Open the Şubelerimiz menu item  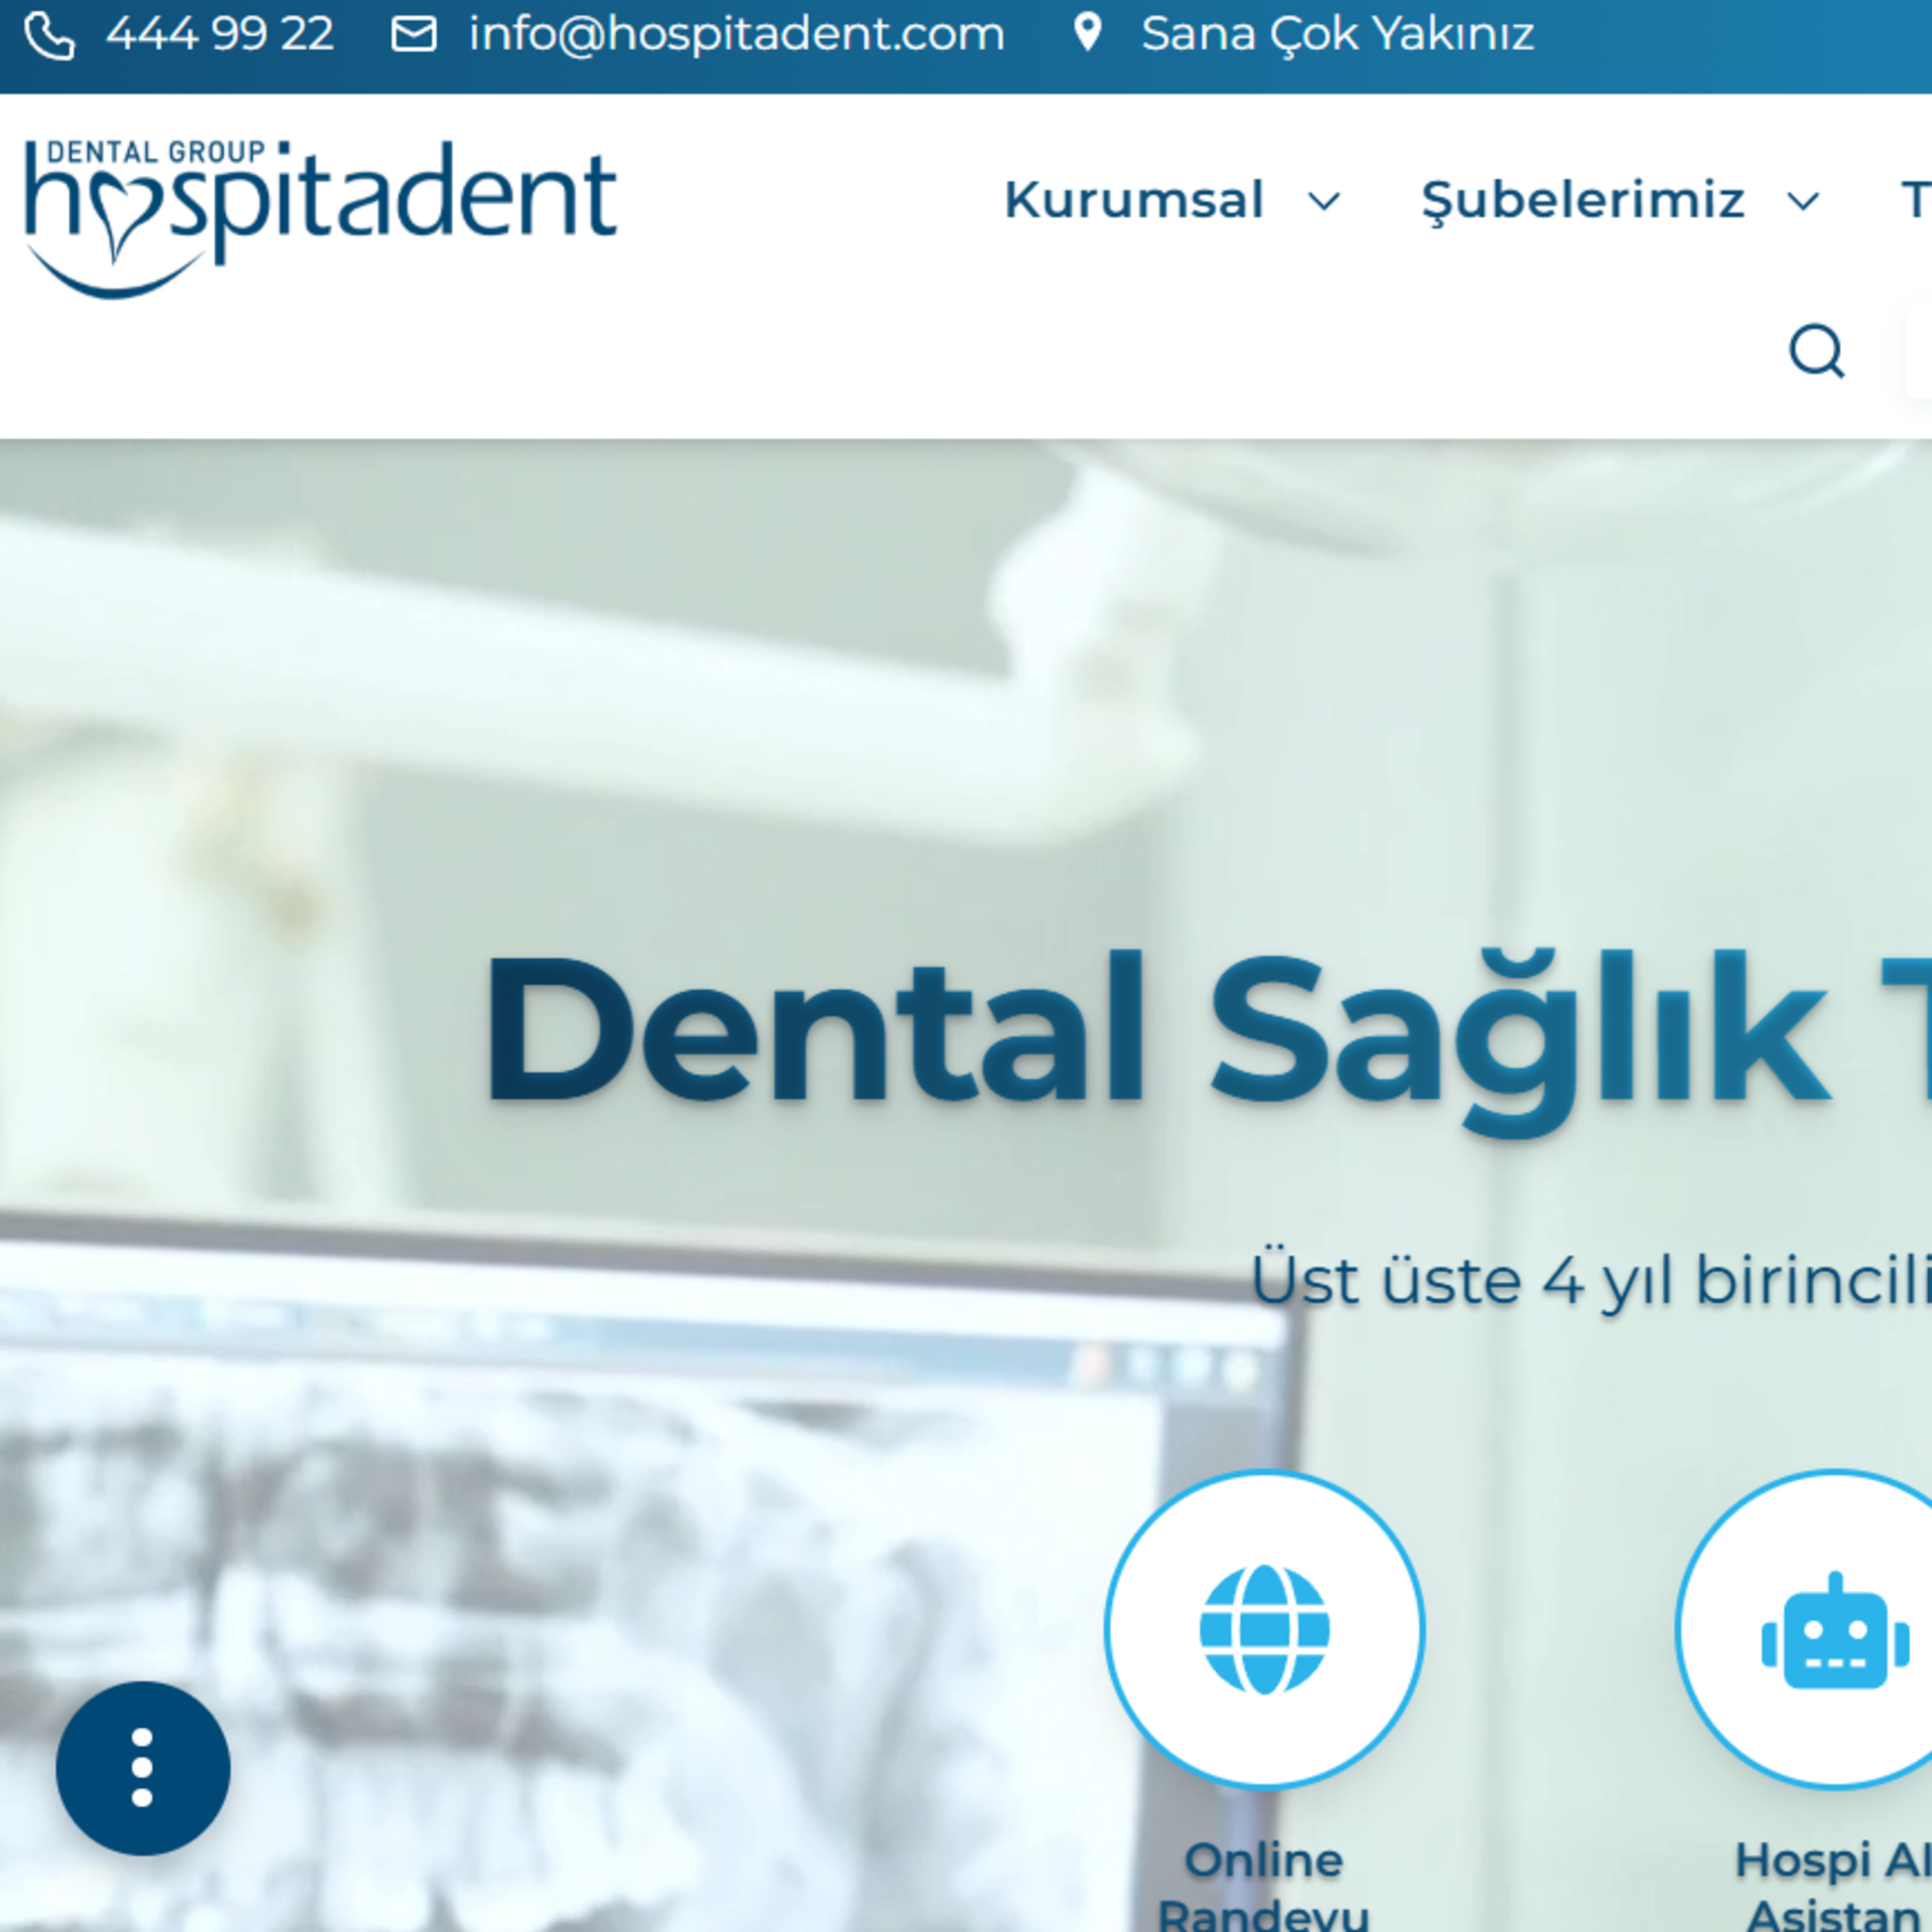pyautogui.click(x=1583, y=199)
